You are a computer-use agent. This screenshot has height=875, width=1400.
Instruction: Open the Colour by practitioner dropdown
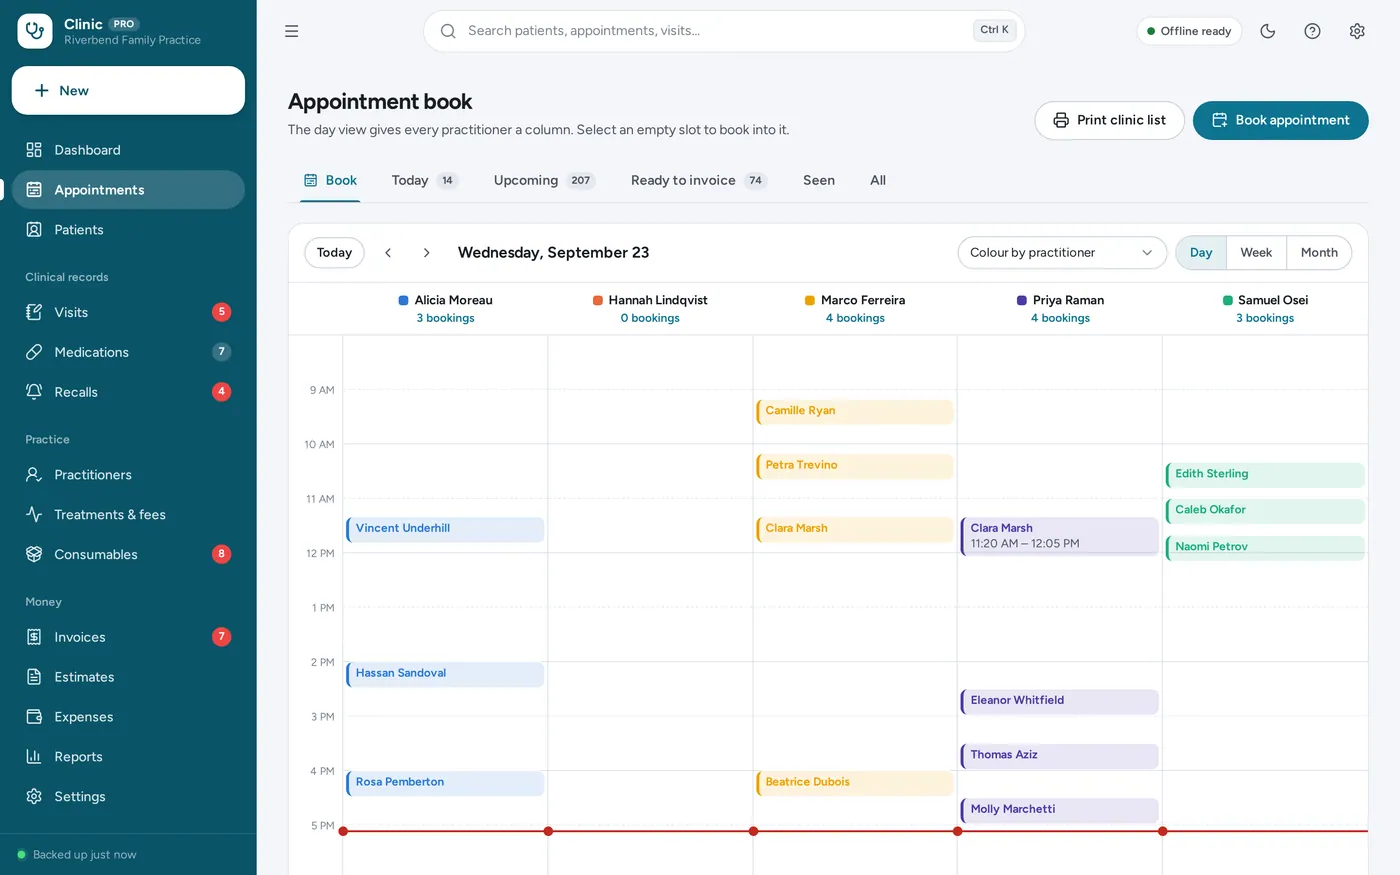1062,253
